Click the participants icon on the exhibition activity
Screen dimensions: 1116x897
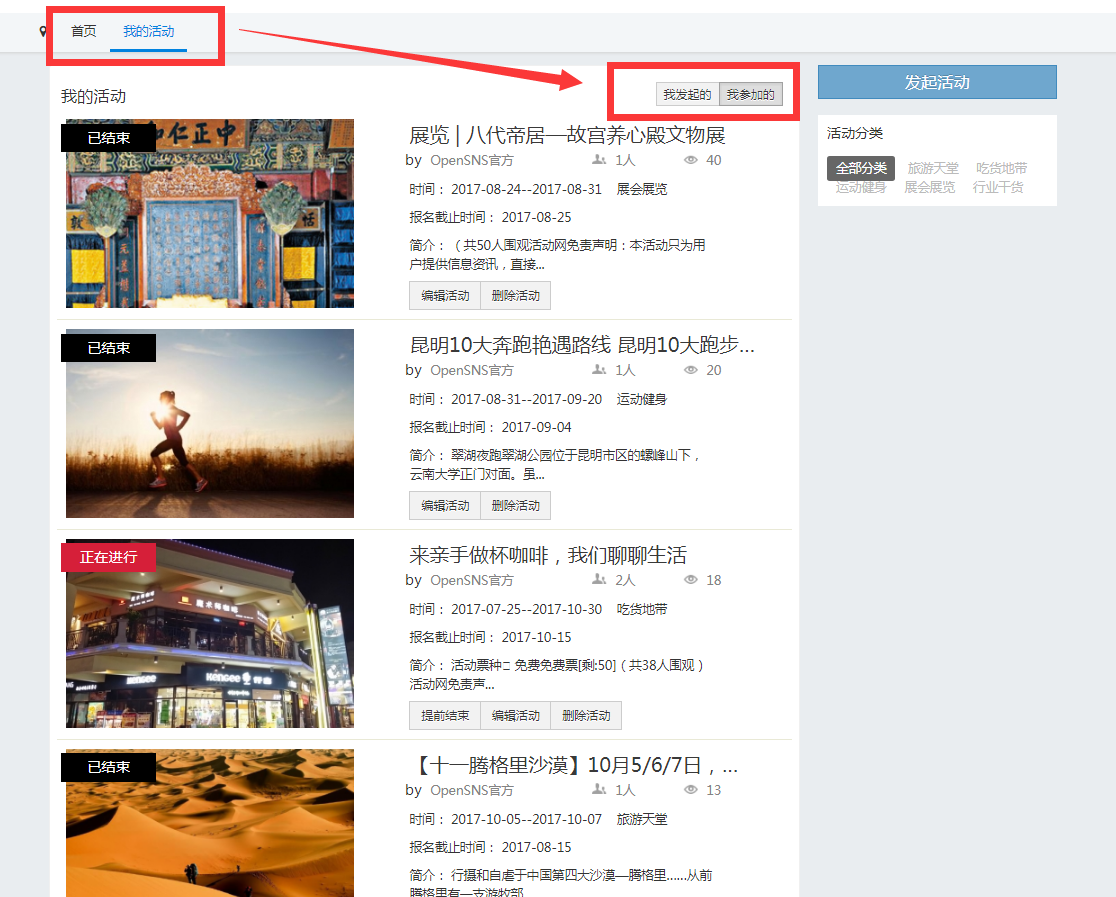click(x=599, y=160)
